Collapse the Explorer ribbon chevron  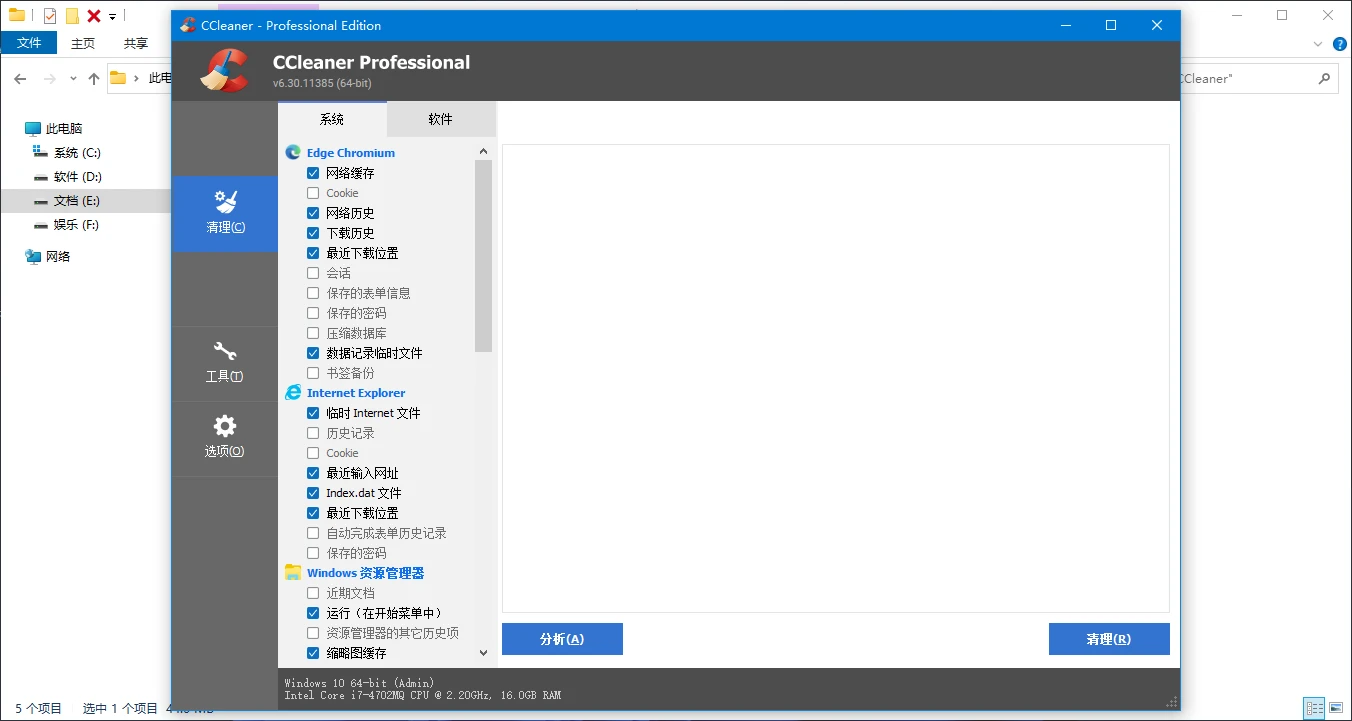click(1318, 43)
